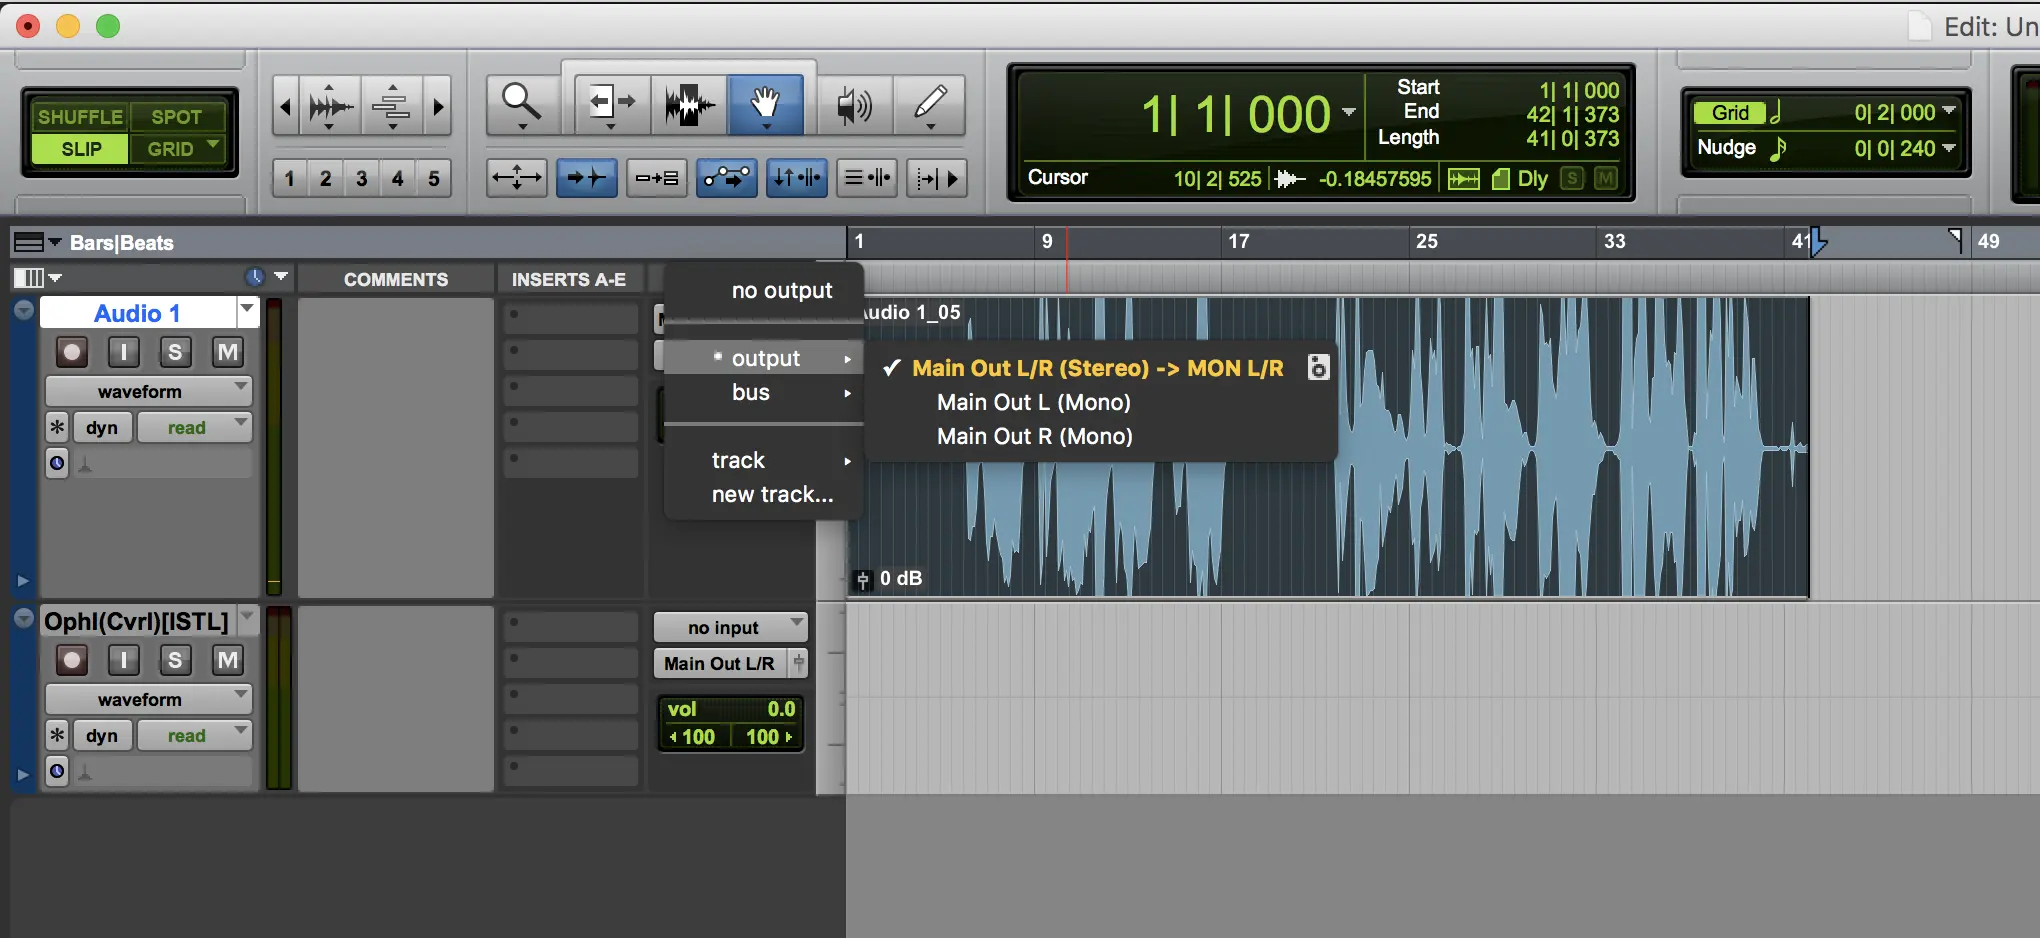Toggle Zoom Toggle button
2040x938 pixels.
pyautogui.click(x=516, y=178)
